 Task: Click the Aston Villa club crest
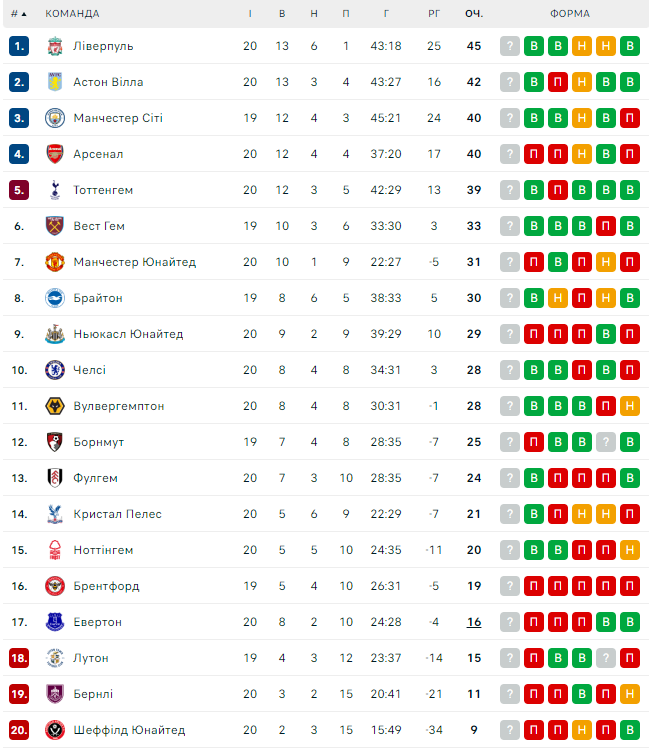coord(55,82)
